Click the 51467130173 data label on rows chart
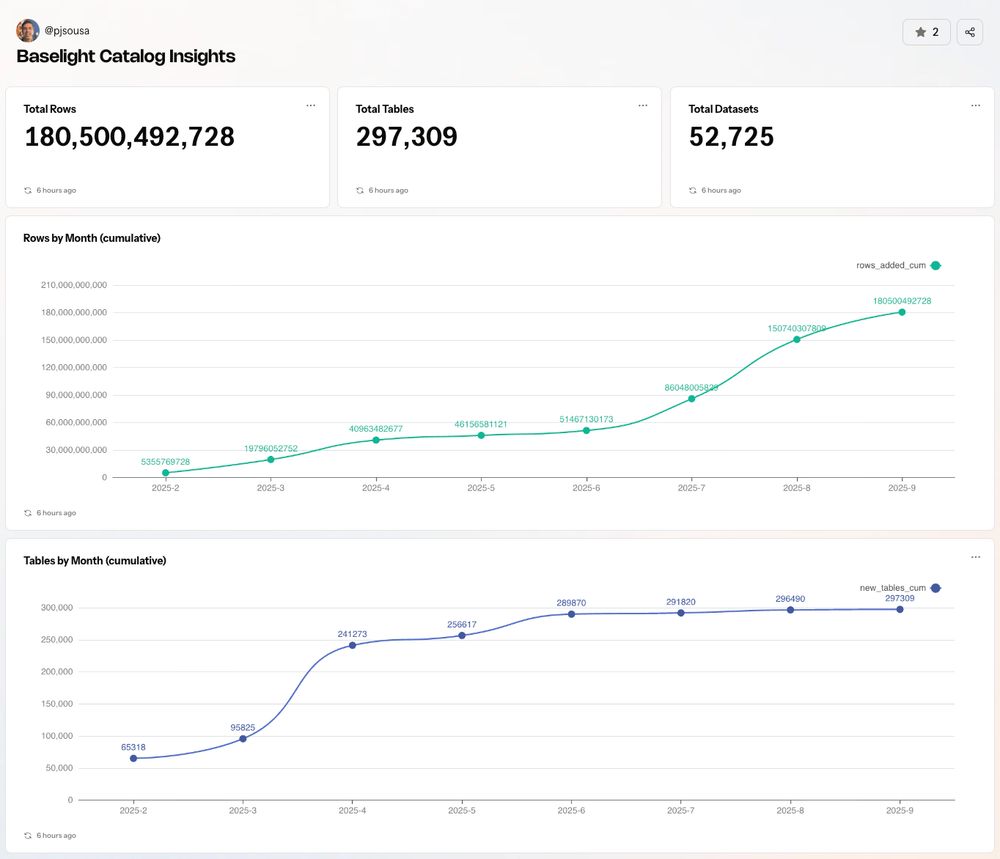Viewport: 1000px width, 859px height. tap(586, 419)
